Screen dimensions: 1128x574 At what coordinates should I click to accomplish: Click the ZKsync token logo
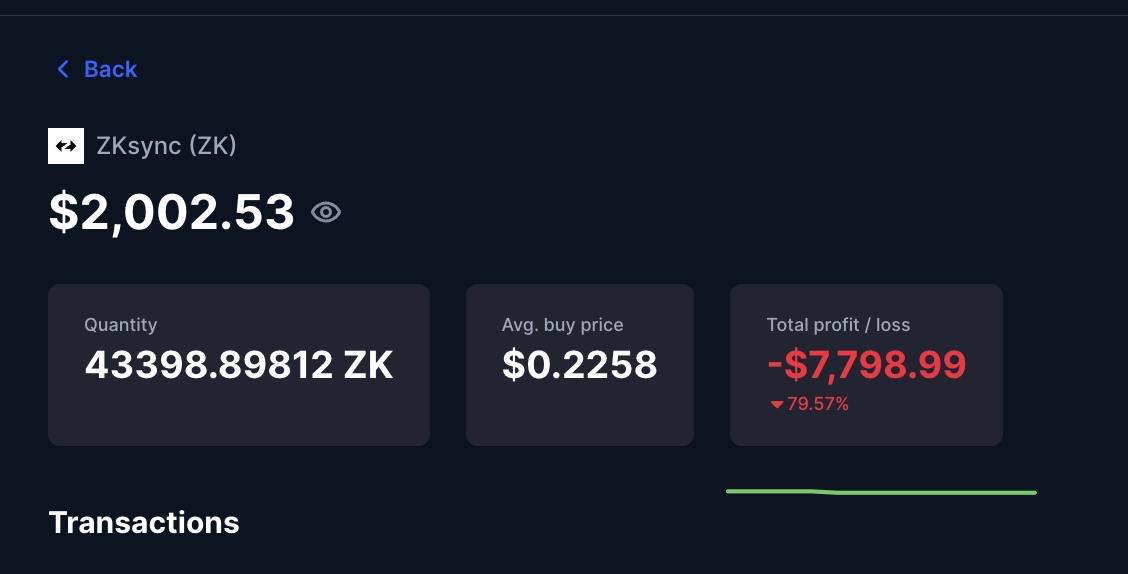[x=66, y=146]
